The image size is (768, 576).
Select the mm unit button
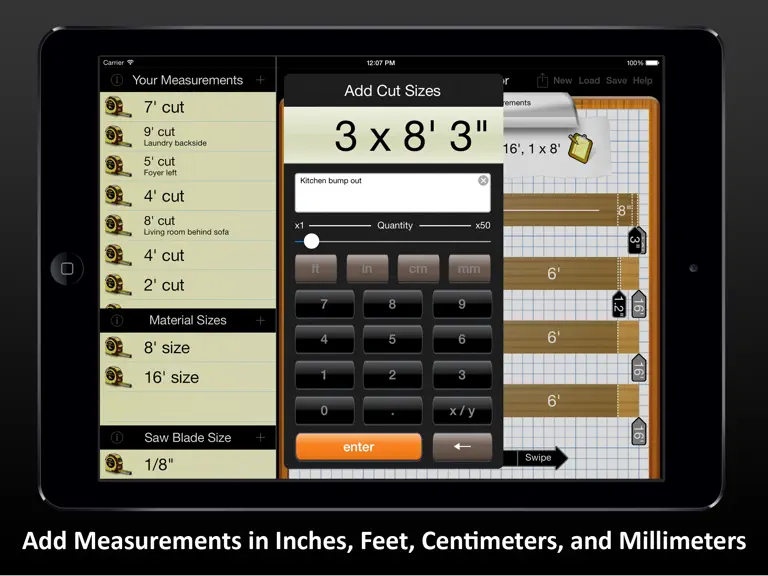pyautogui.click(x=469, y=268)
